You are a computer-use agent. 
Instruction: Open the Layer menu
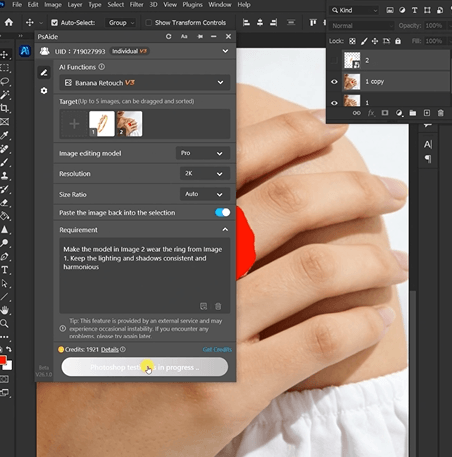[75, 5]
